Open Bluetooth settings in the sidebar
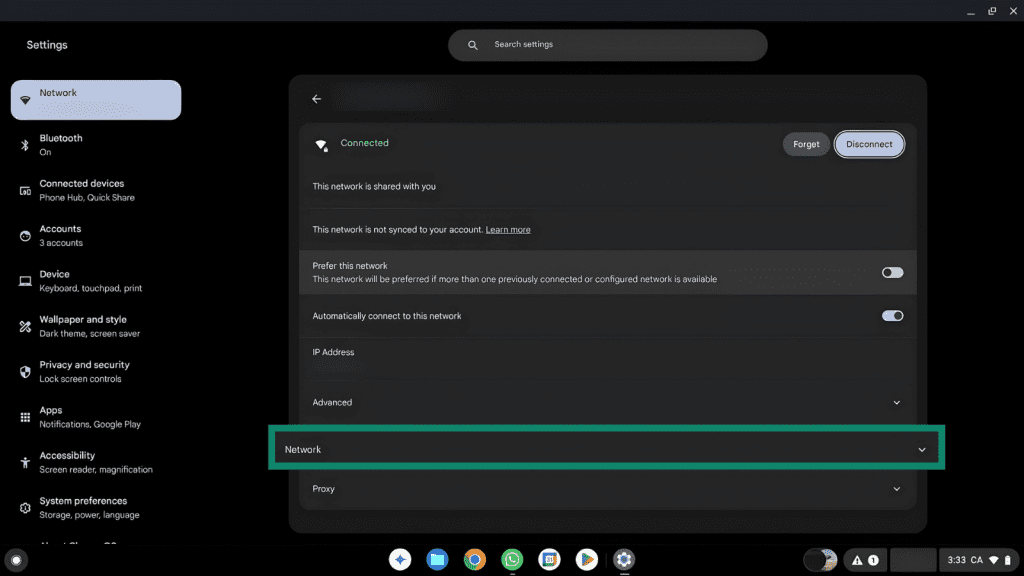The height and width of the screenshot is (576, 1024). [x=60, y=145]
